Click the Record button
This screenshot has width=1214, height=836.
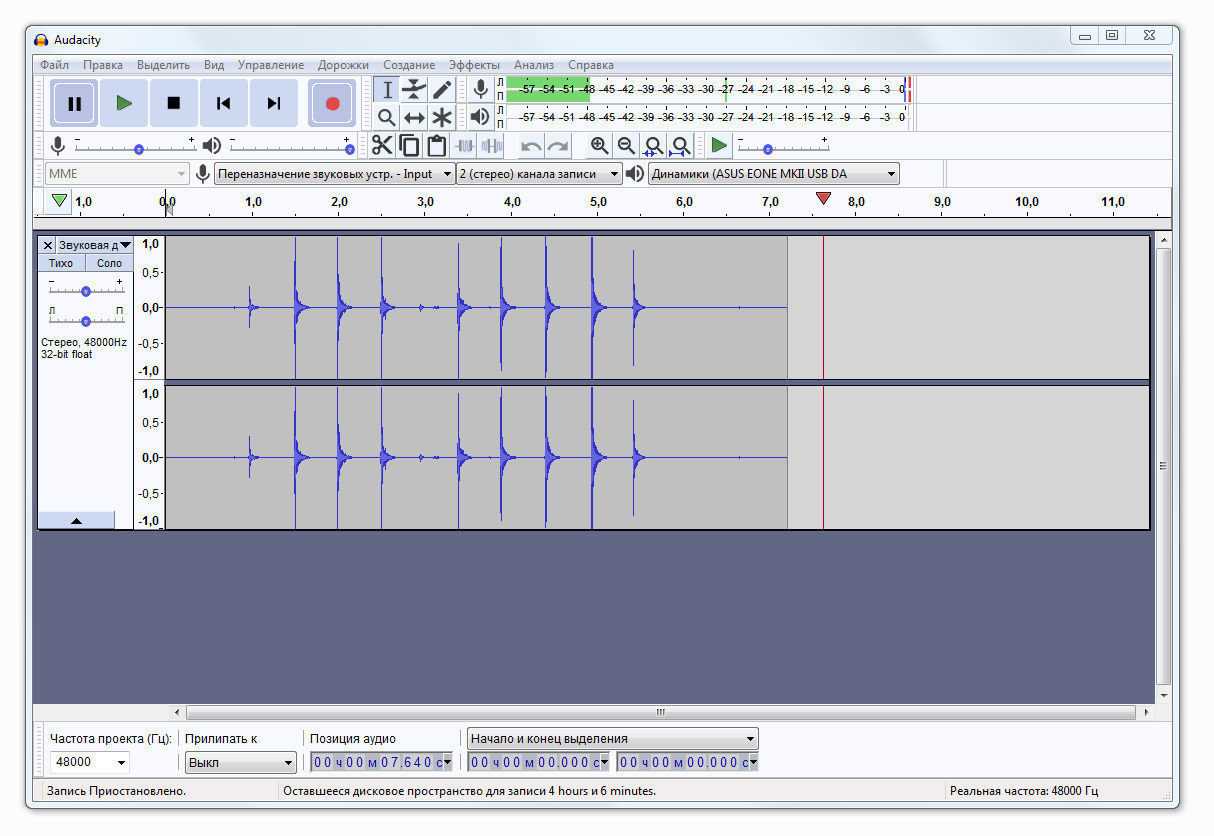tap(332, 103)
